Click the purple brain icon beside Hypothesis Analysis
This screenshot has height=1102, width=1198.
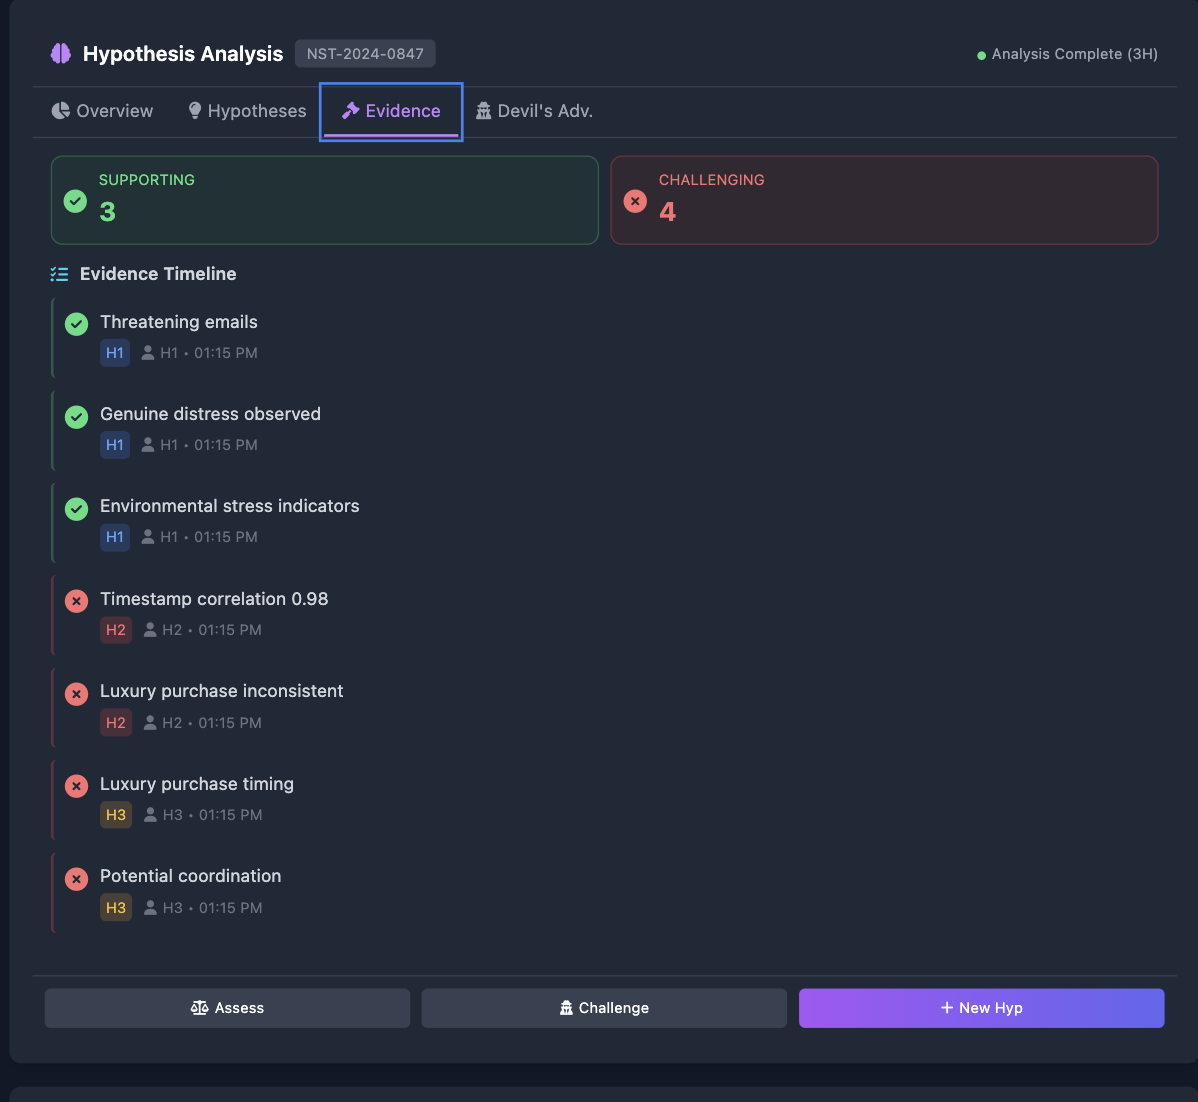60,53
